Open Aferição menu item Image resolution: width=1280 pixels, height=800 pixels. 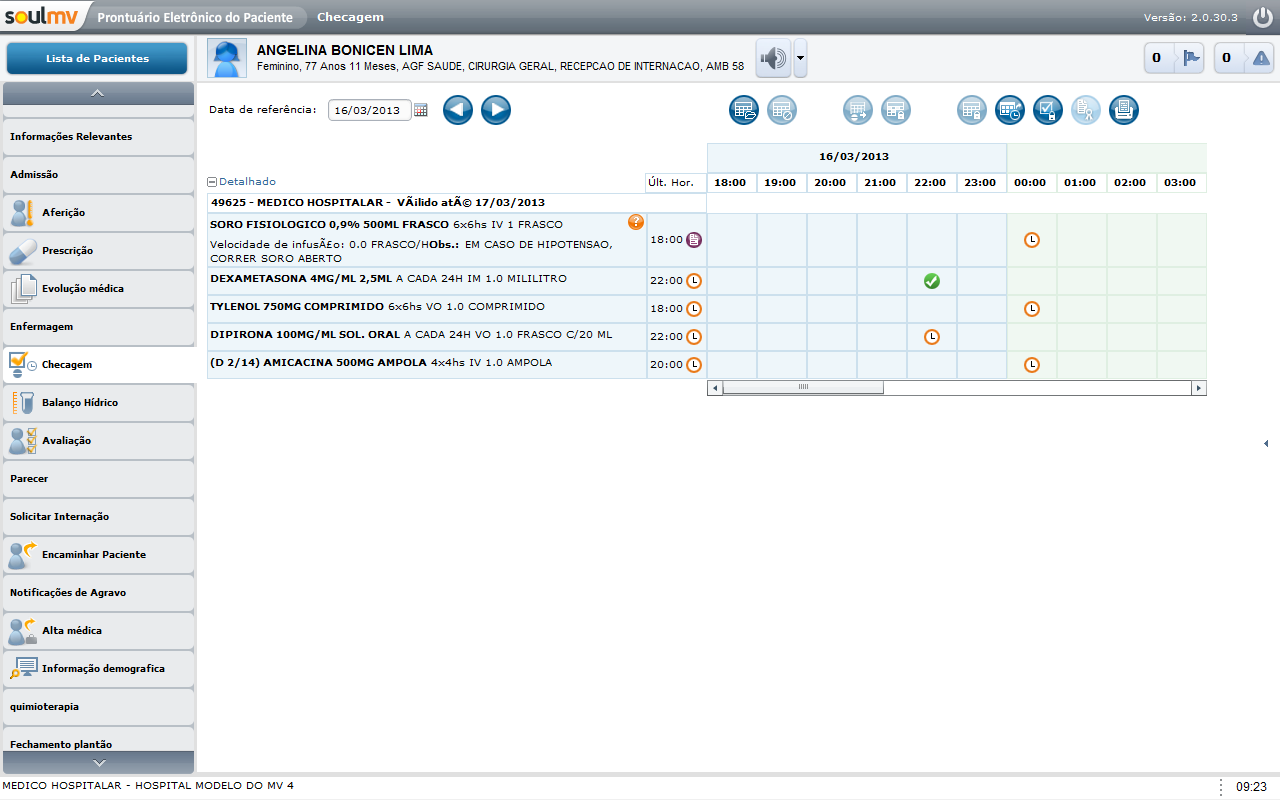[x=98, y=213]
